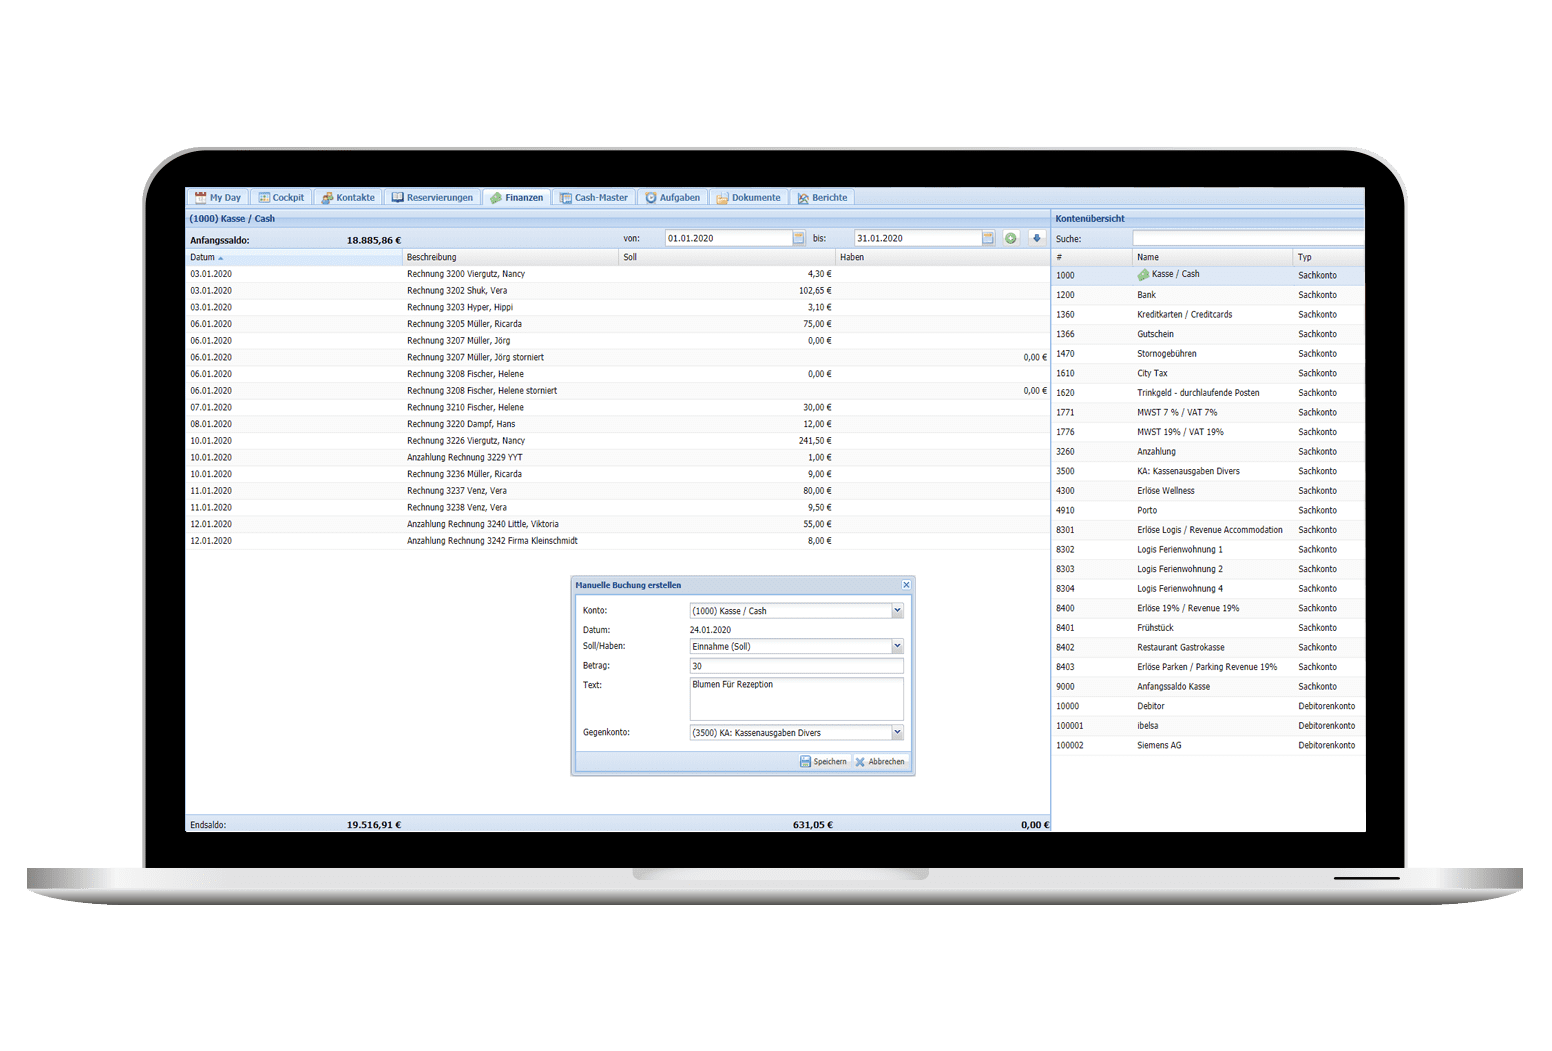Select the Bank account row
1552x1051 pixels.
(1146, 295)
